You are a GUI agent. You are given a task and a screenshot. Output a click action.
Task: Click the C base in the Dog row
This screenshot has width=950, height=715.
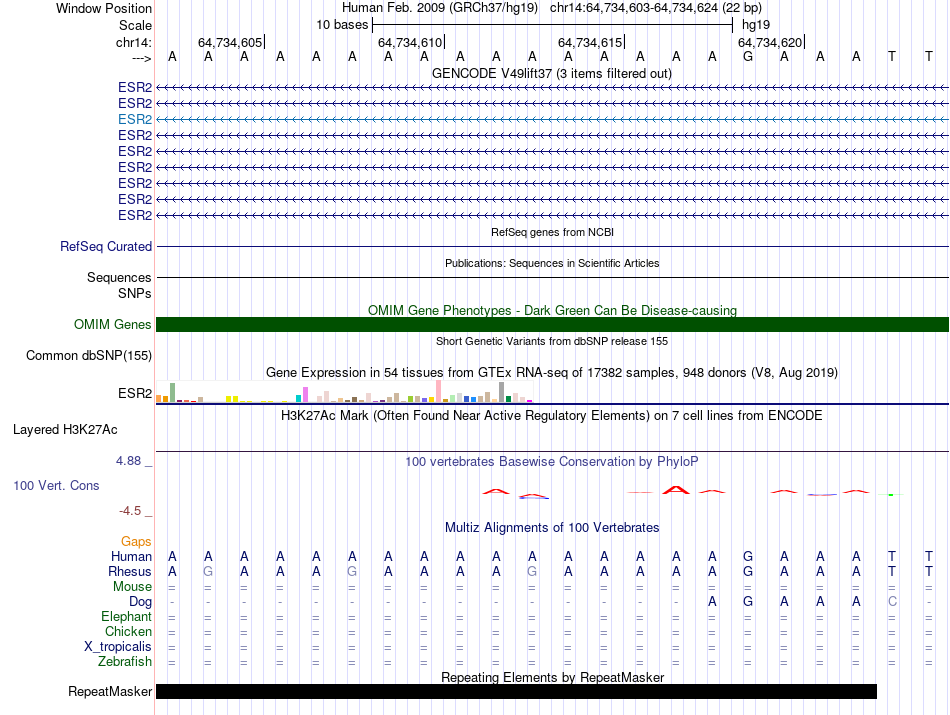[892, 602]
